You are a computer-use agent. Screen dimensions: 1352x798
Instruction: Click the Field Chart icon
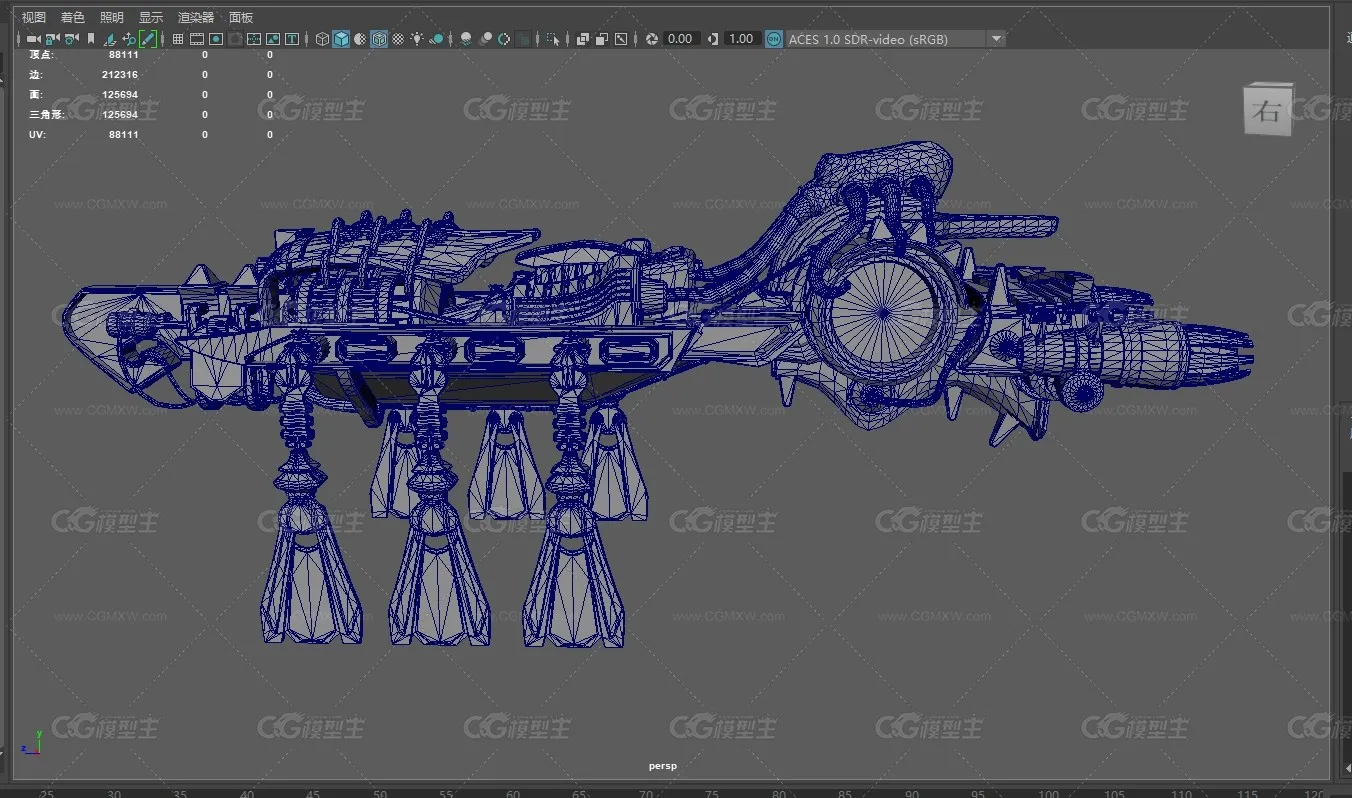254,39
